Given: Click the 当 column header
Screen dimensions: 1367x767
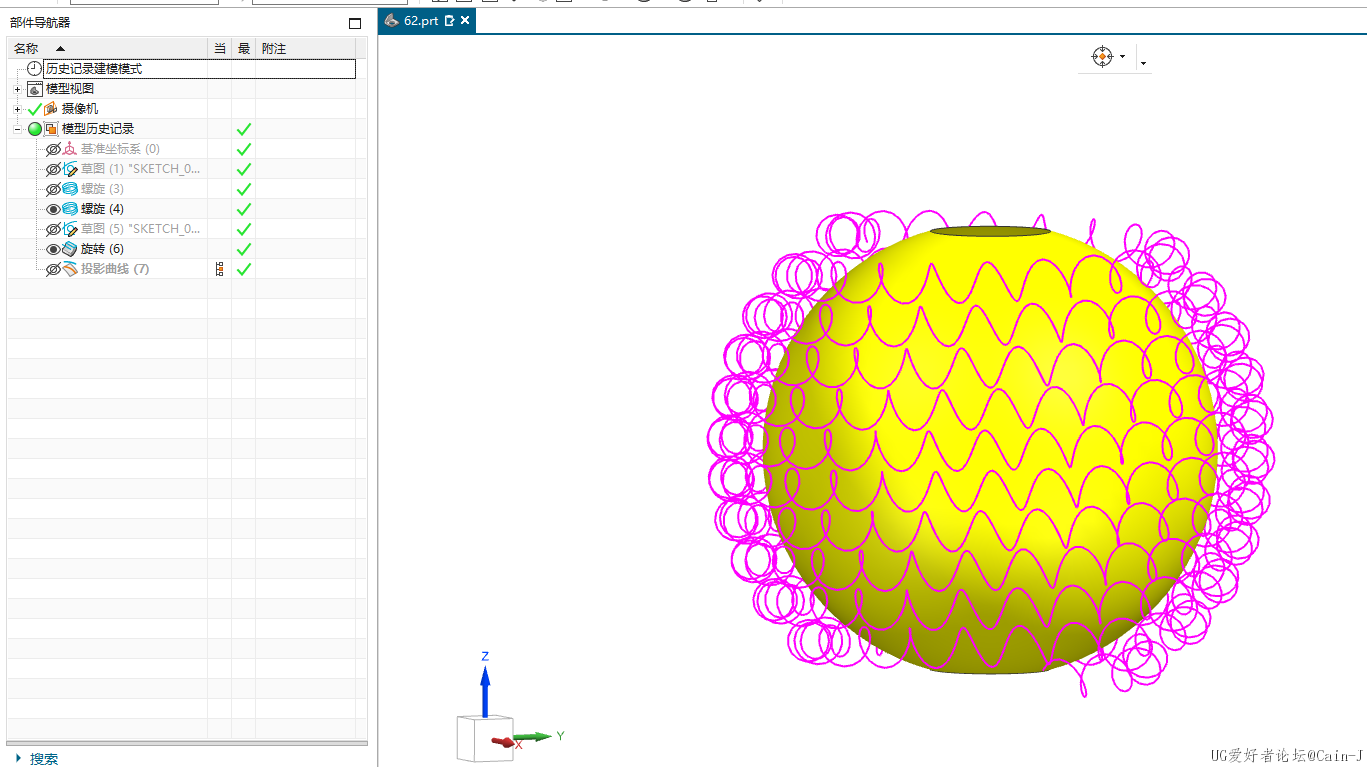Looking at the screenshot, I should coord(220,48).
